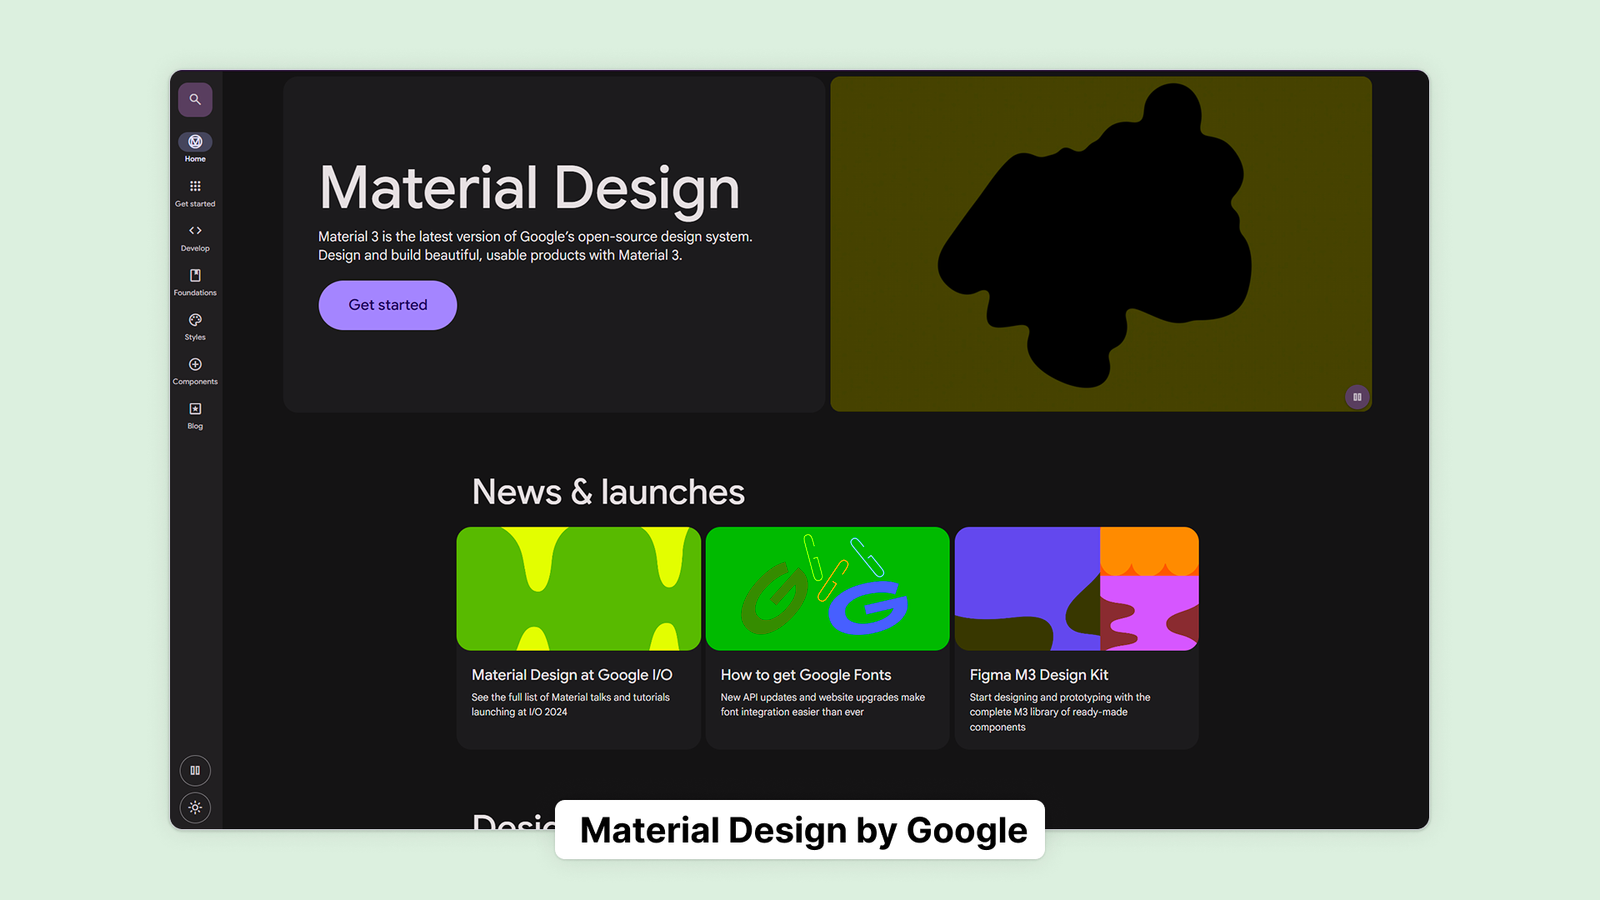Click text 'Start designing and prototyping with the'
This screenshot has width=1600, height=900.
point(1060,697)
